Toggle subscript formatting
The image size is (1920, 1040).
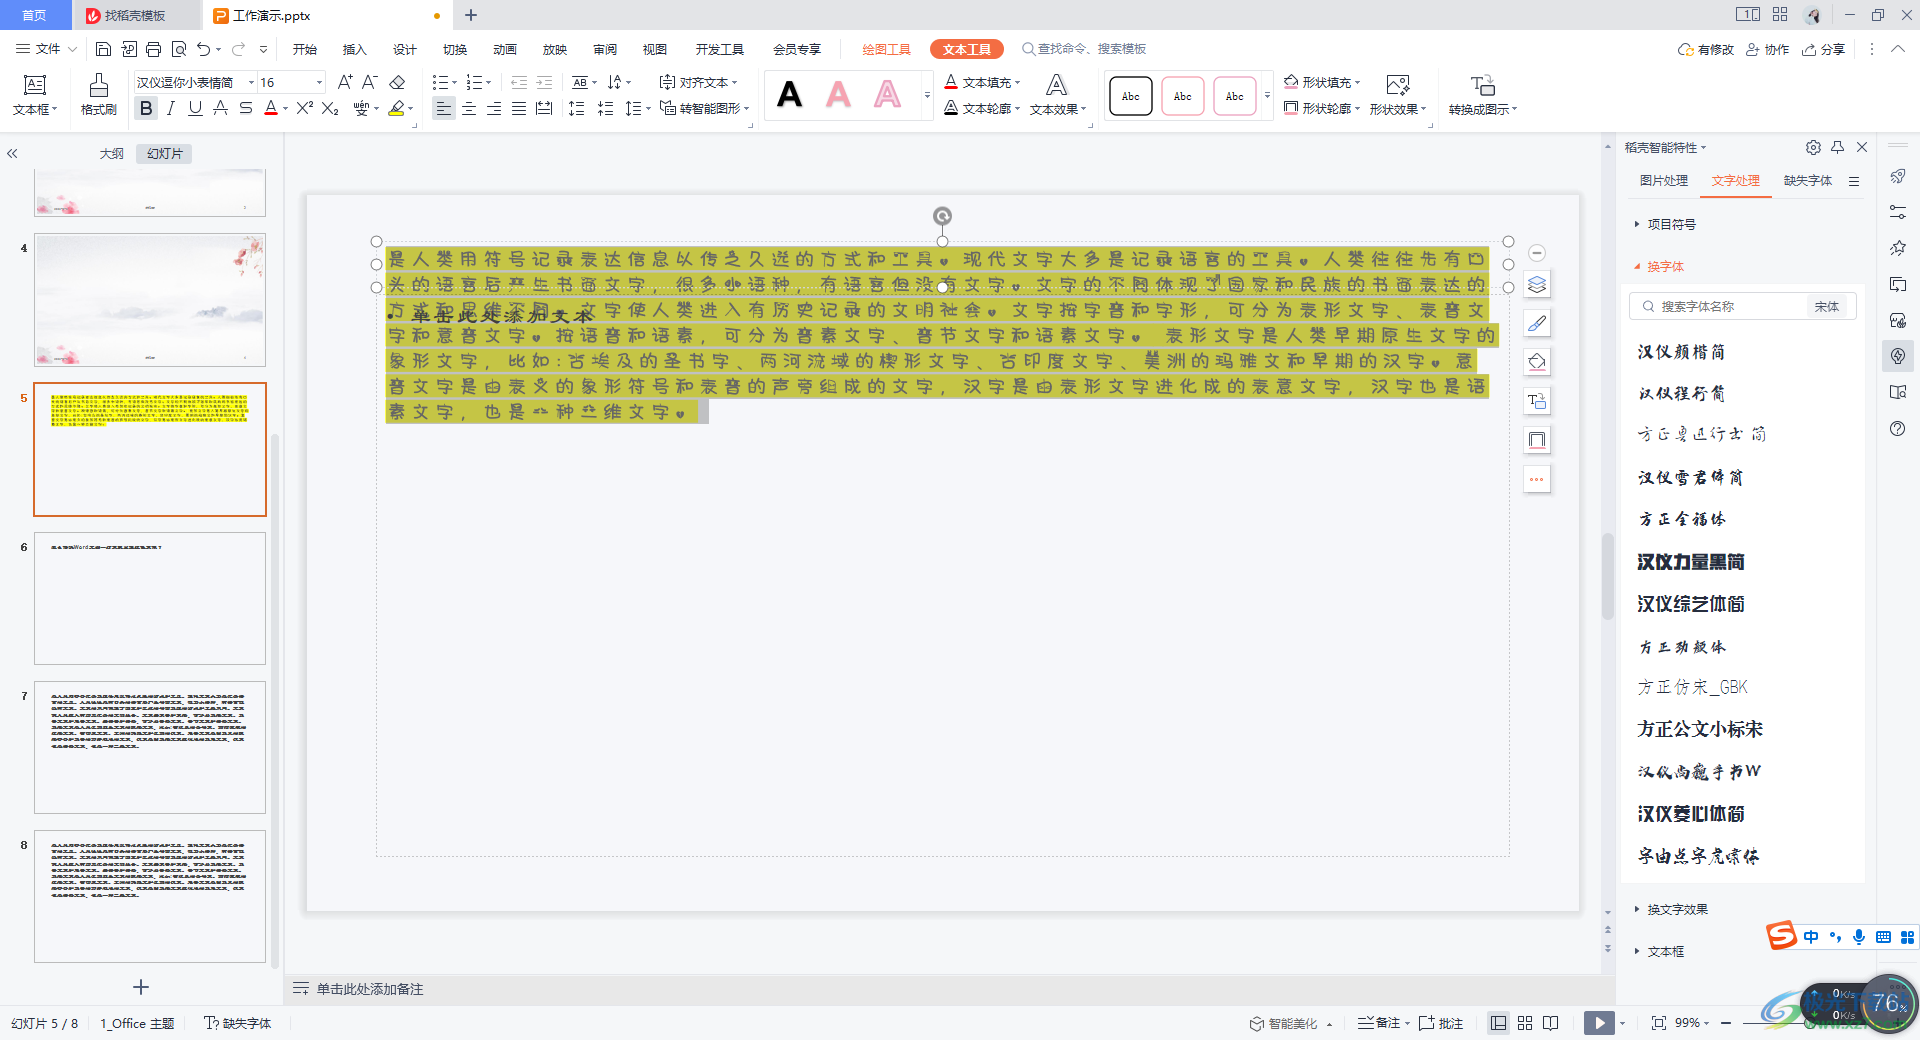330,108
